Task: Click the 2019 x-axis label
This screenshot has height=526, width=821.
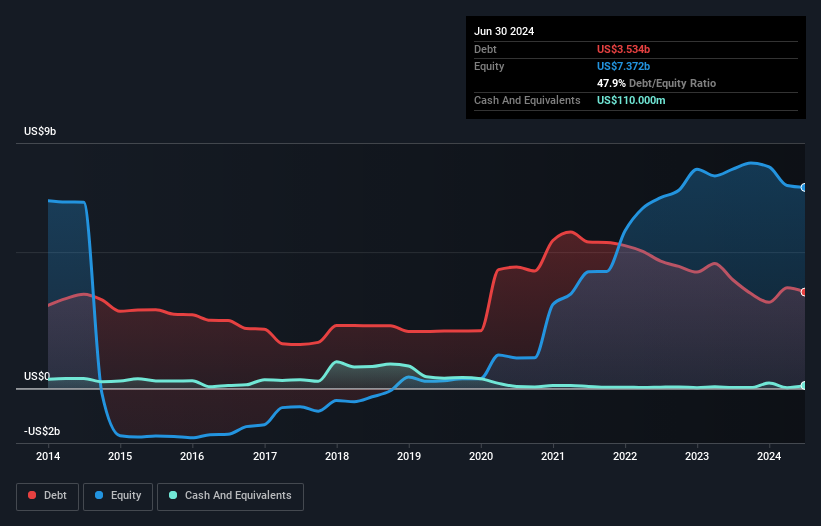Action: pyautogui.click(x=409, y=456)
